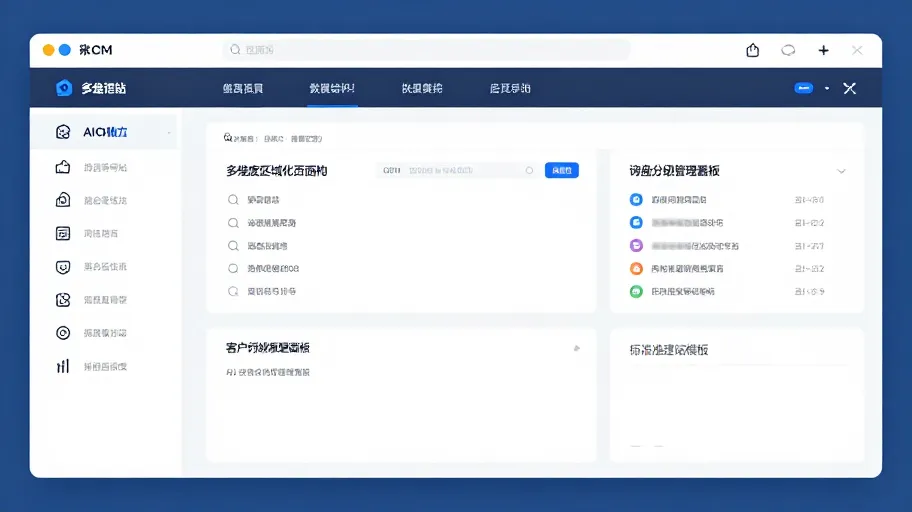Open the AIO item in the sidebar
Viewport: 912px width, 512px height.
pos(105,132)
